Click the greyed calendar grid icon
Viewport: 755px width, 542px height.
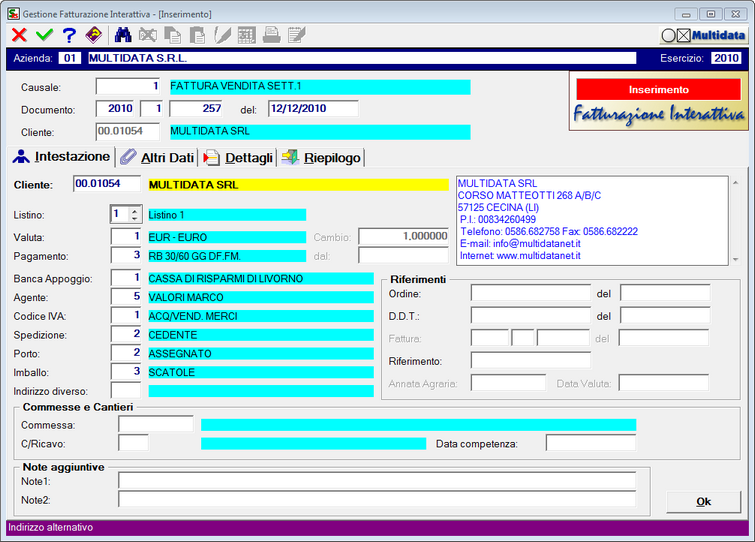(247, 35)
